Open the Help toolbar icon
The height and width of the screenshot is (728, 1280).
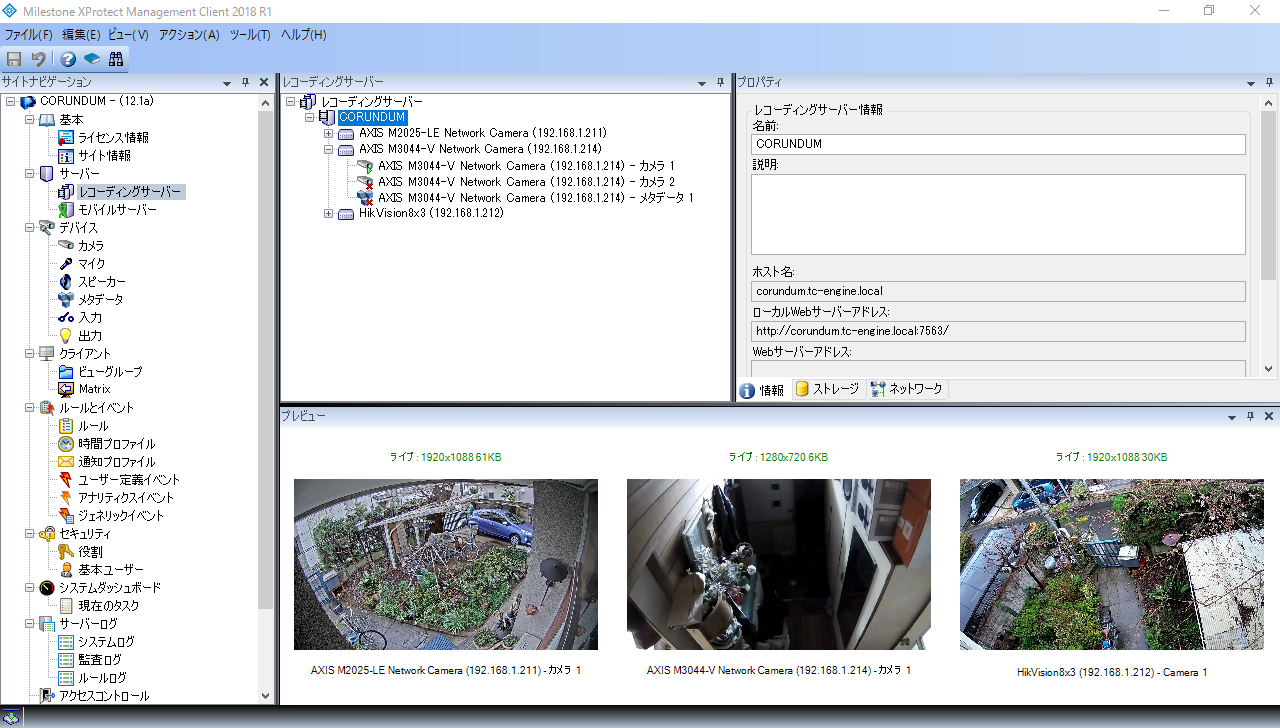point(68,59)
